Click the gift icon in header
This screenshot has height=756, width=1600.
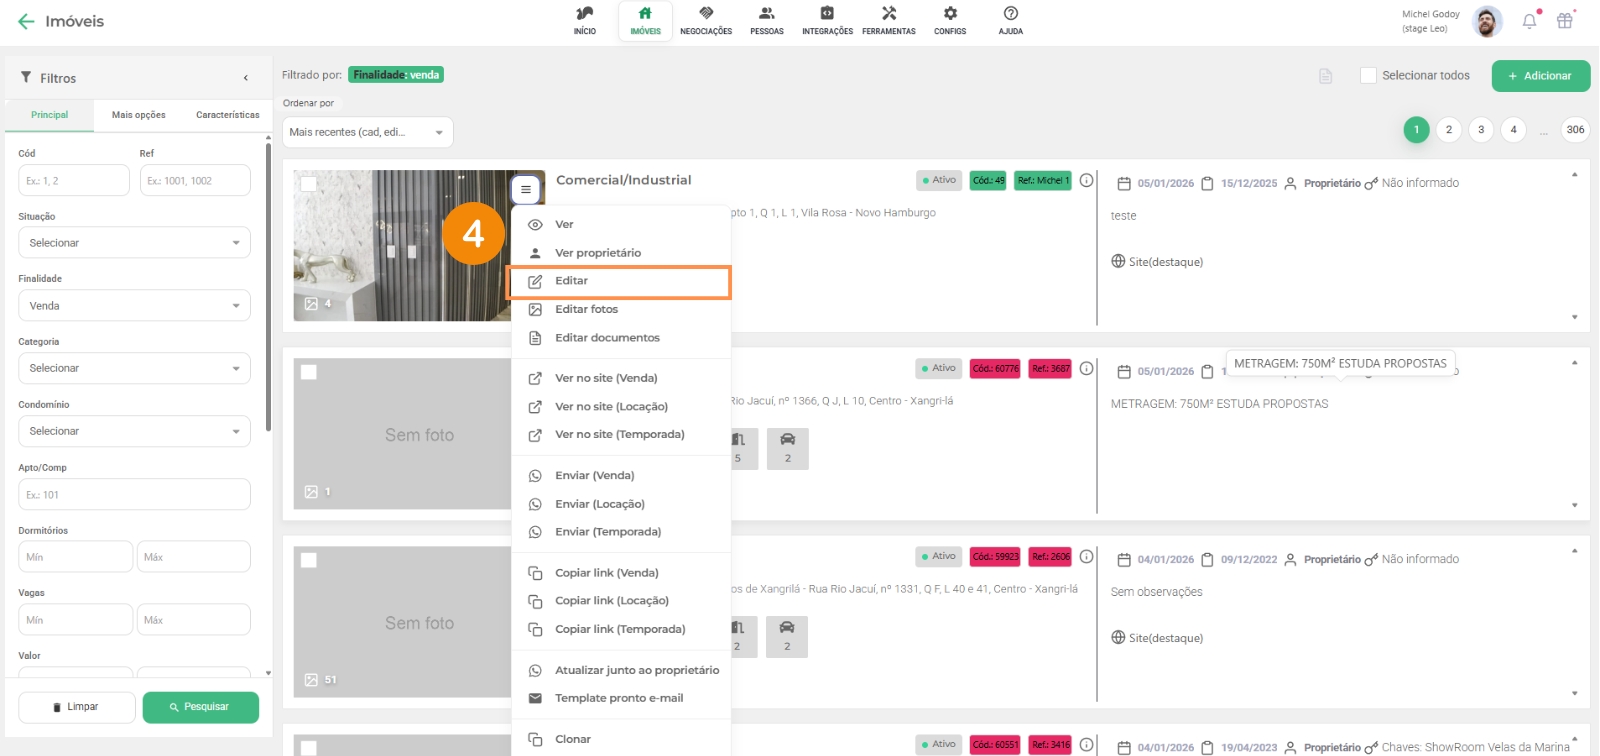tap(1565, 21)
